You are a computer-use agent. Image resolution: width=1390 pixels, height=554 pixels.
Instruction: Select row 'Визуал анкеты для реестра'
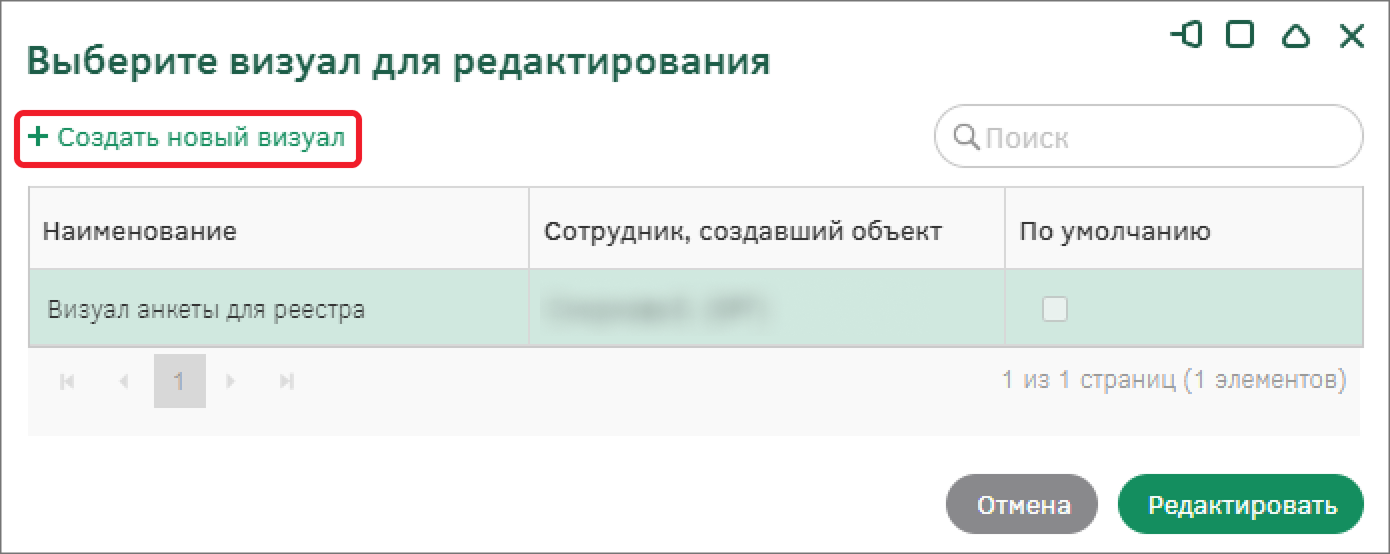206,310
